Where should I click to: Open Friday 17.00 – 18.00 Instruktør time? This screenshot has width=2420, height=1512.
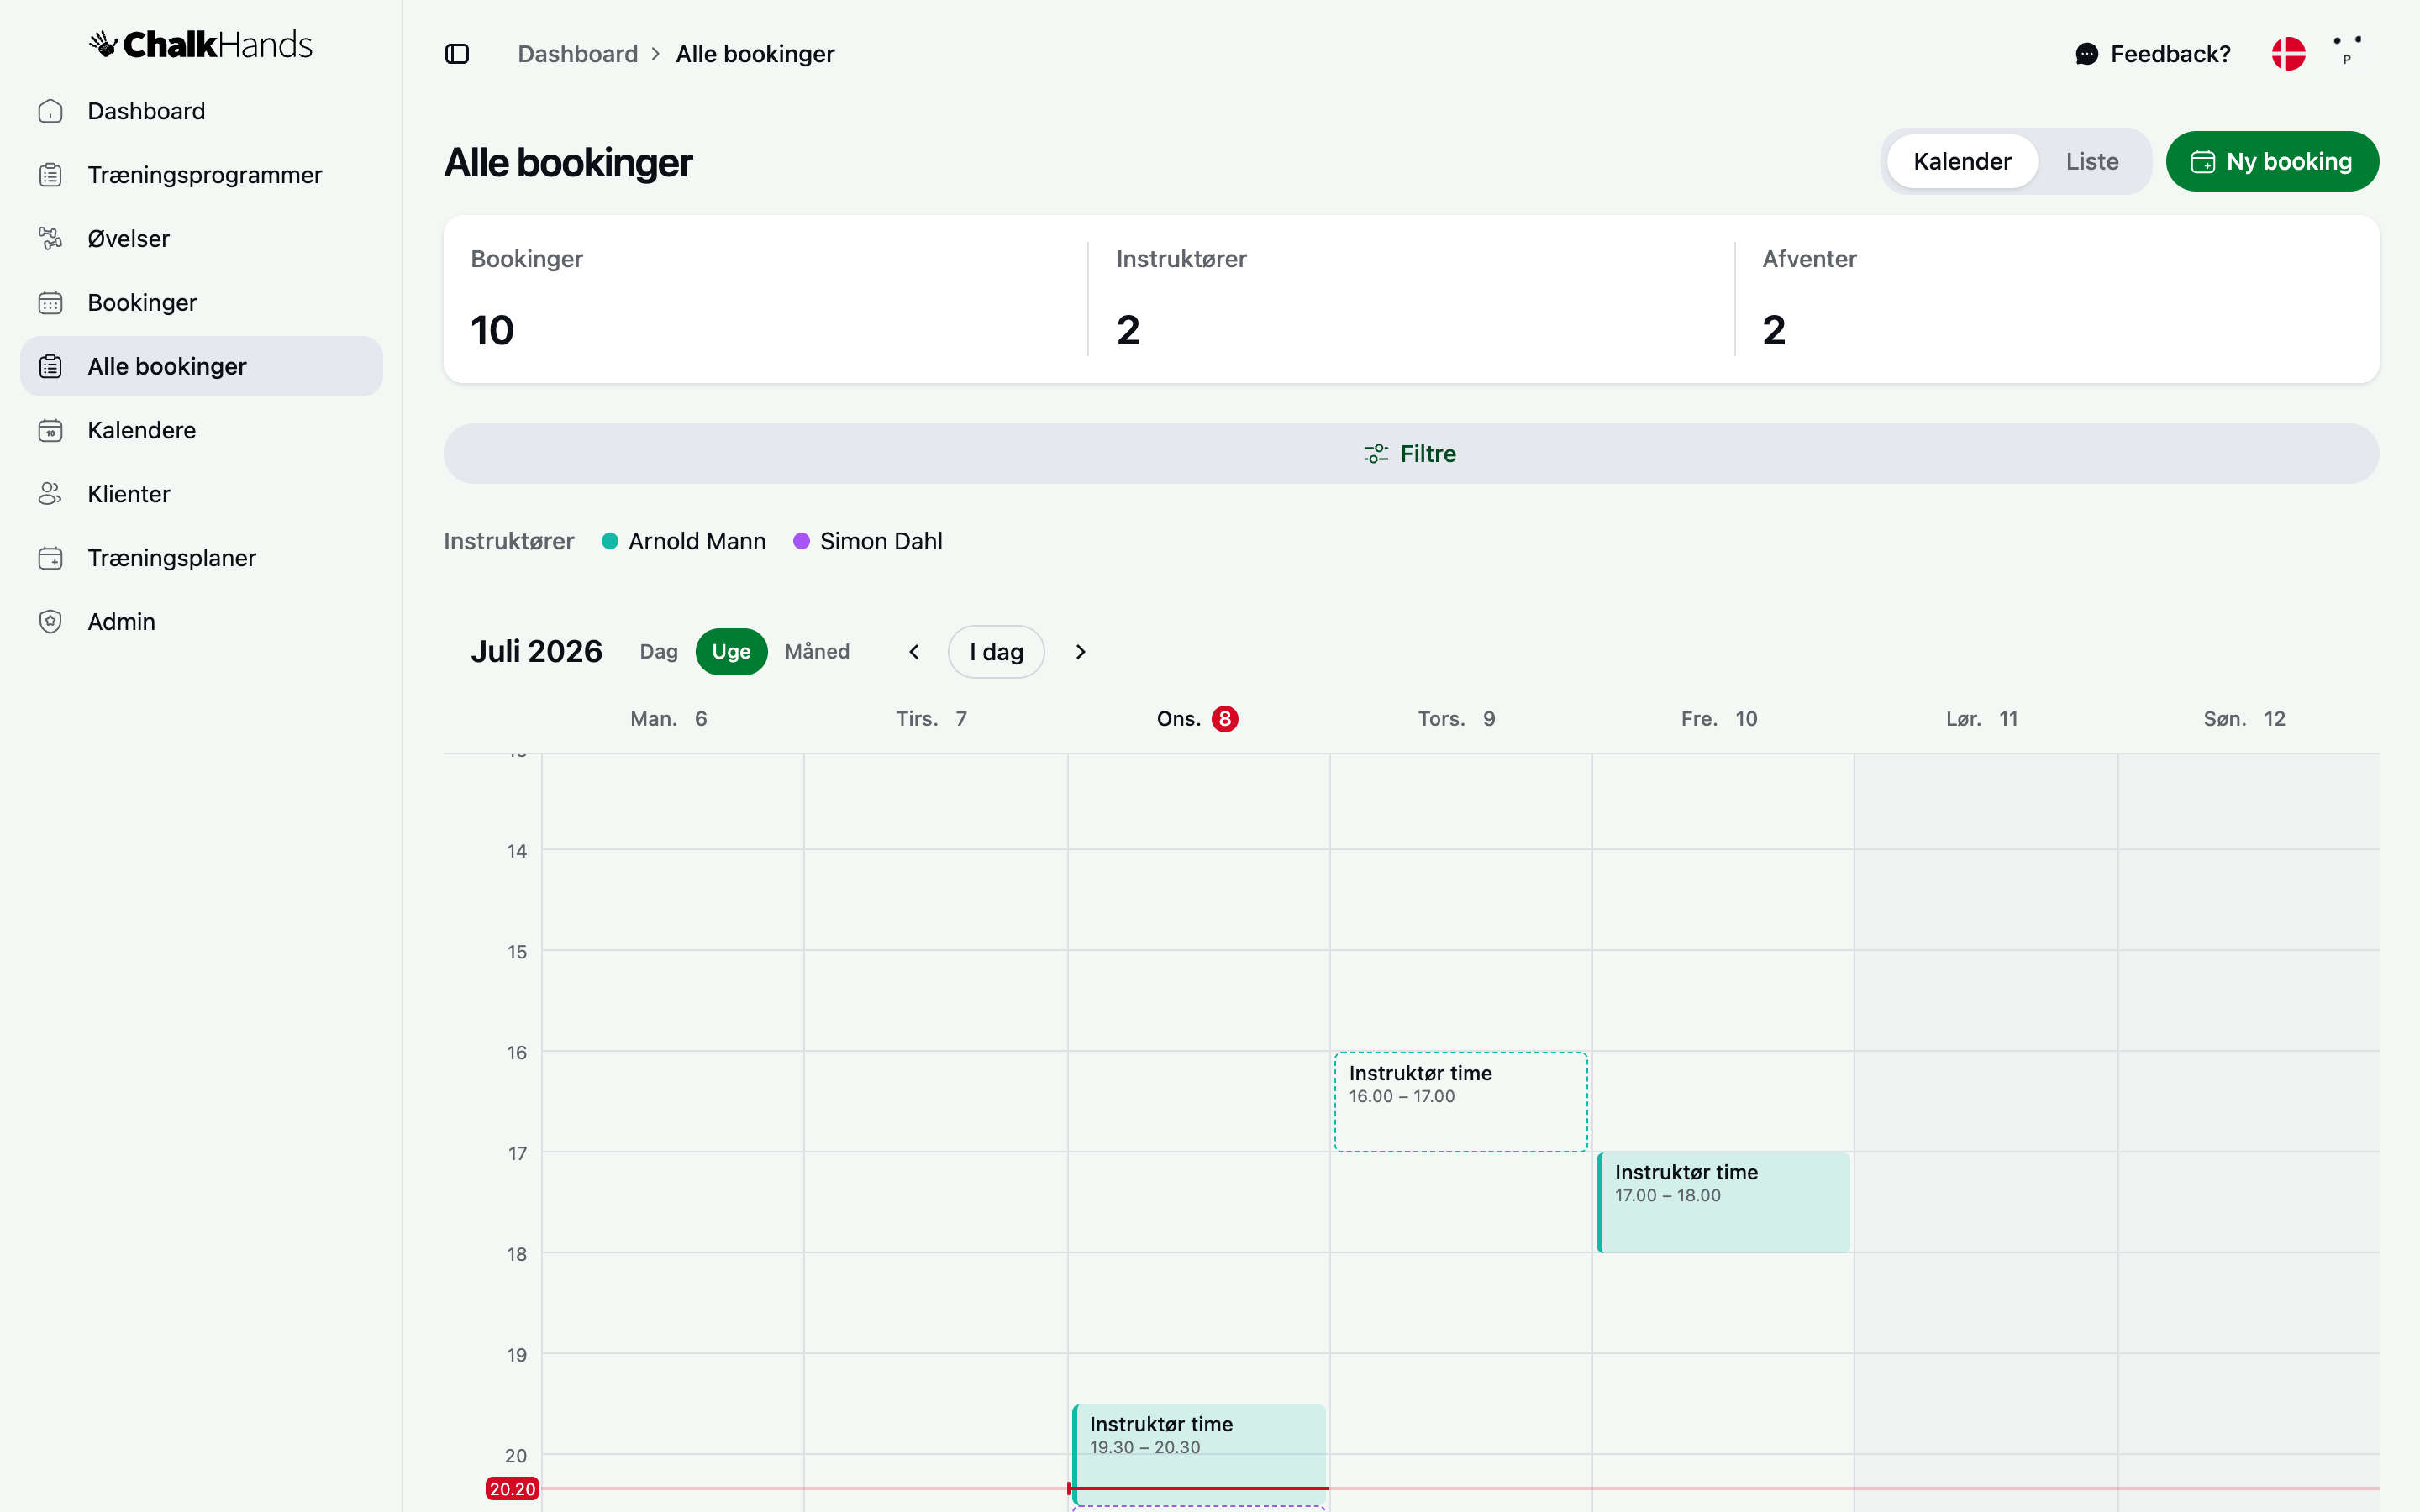click(1723, 1202)
